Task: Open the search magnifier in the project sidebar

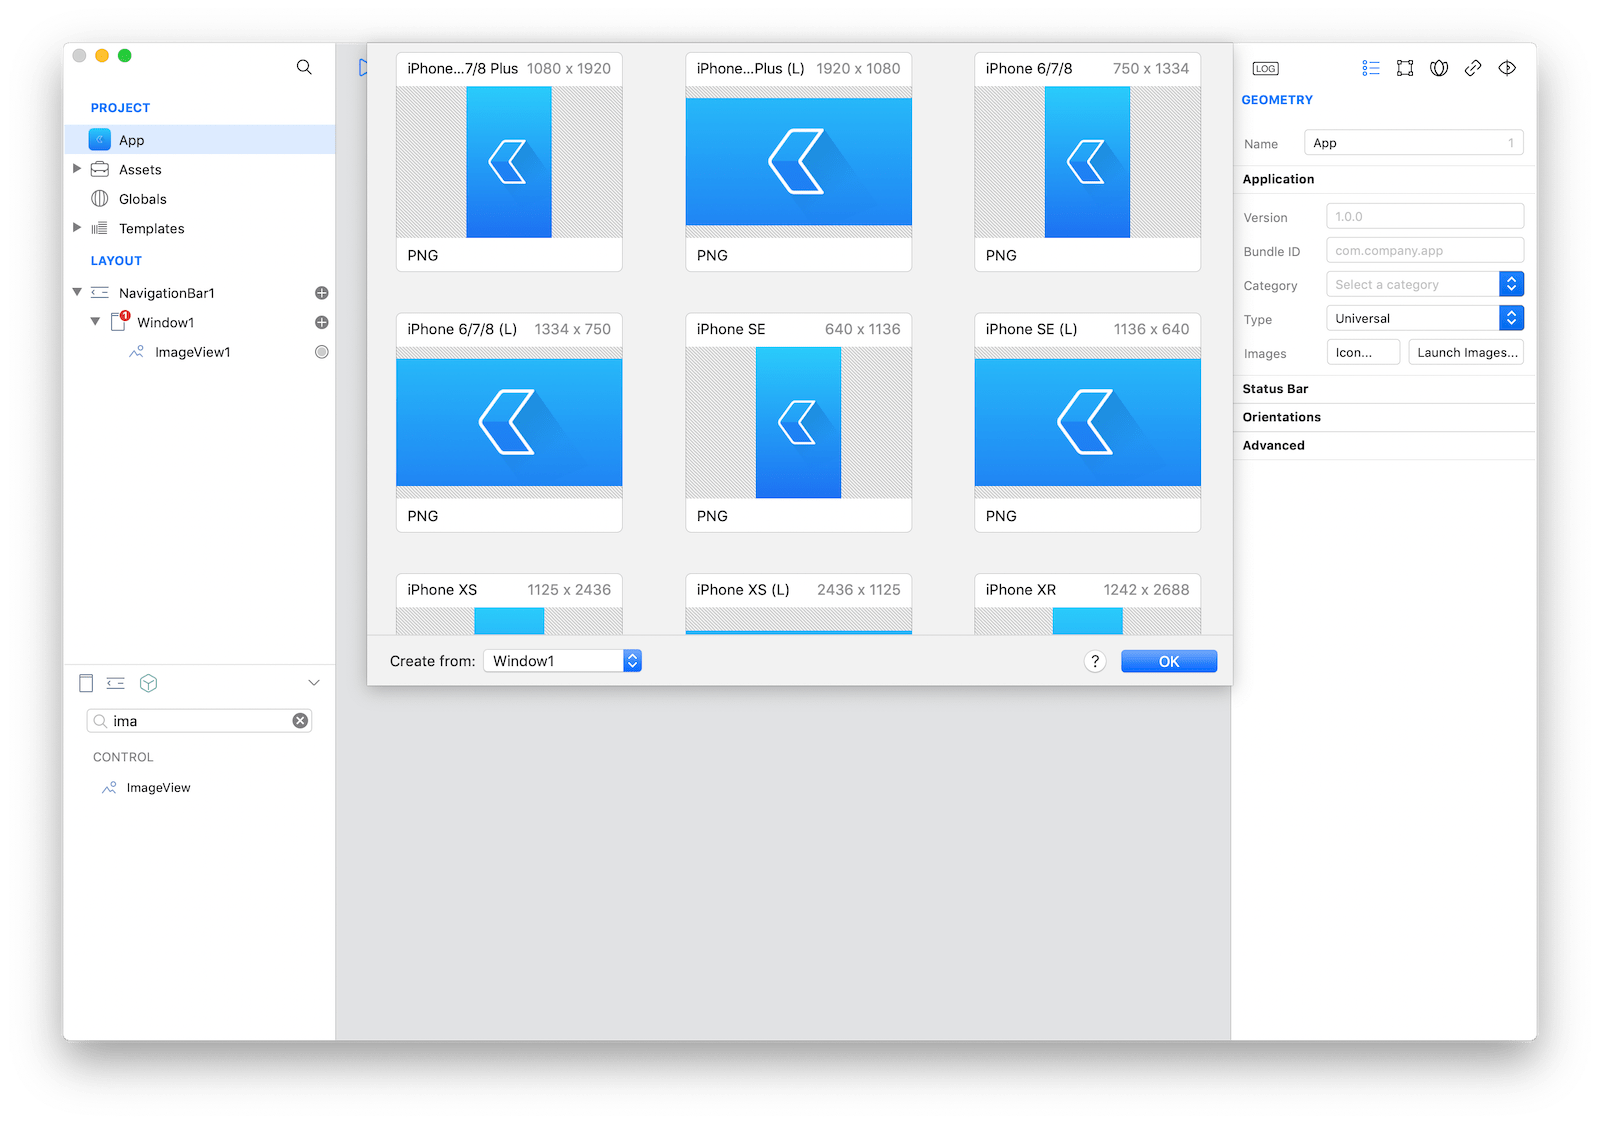Action: [x=304, y=67]
